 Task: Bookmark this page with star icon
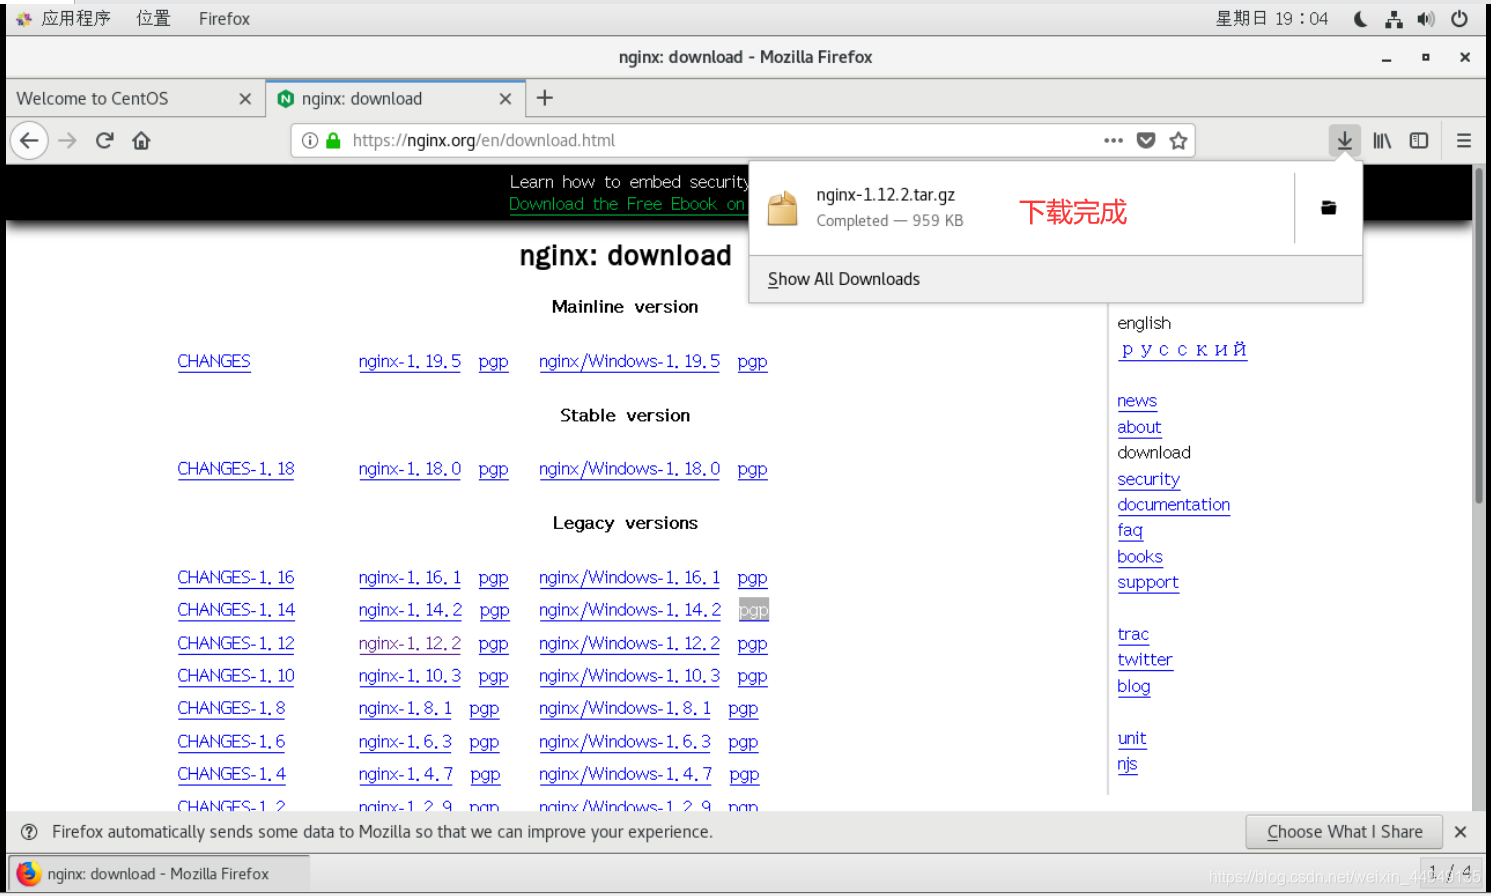[x=1178, y=140]
